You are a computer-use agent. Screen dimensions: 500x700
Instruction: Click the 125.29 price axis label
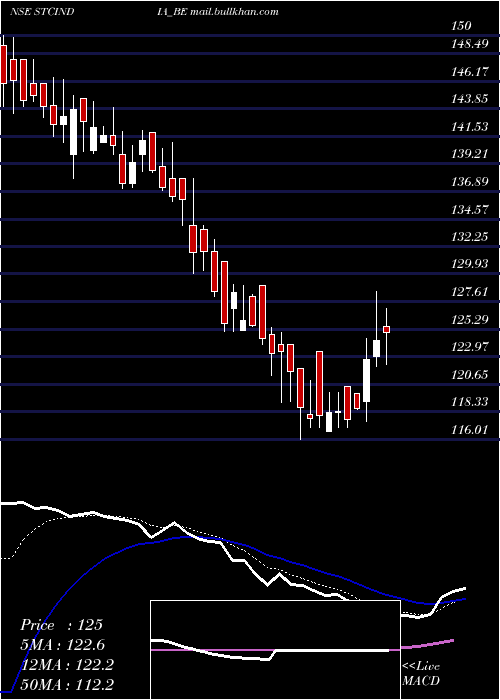(x=470, y=320)
